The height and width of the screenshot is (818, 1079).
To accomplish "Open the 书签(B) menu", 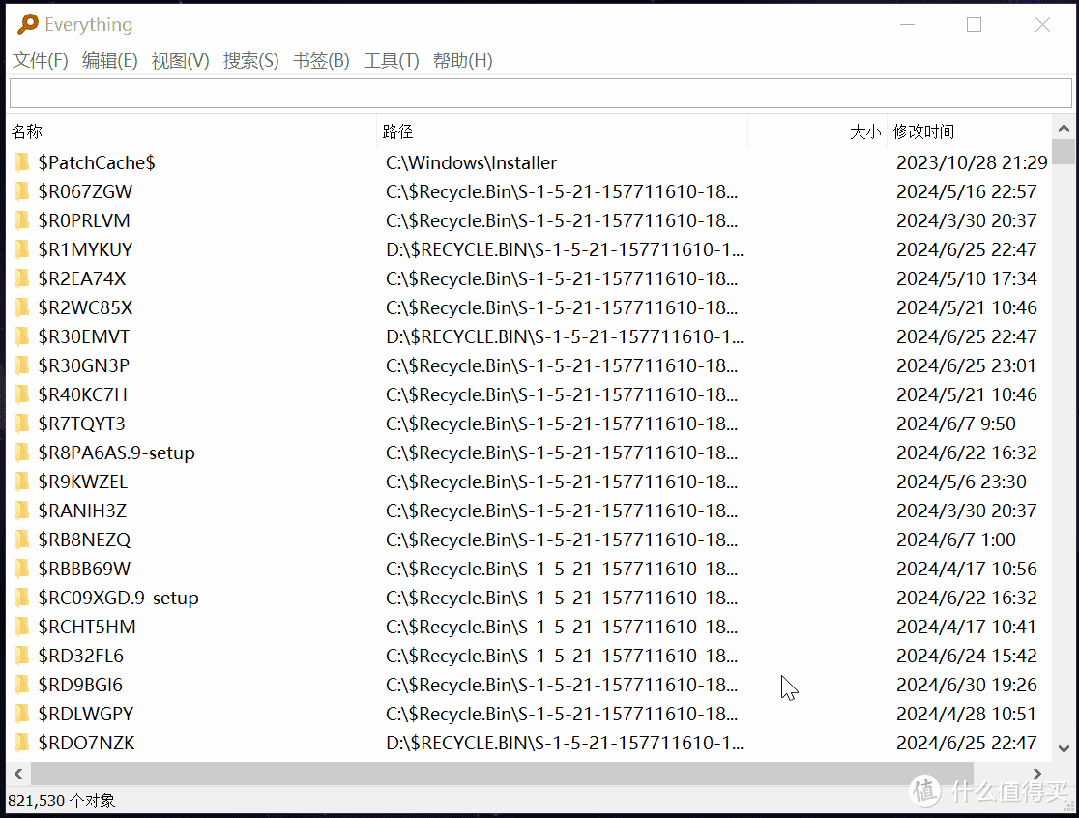I will (321, 61).
